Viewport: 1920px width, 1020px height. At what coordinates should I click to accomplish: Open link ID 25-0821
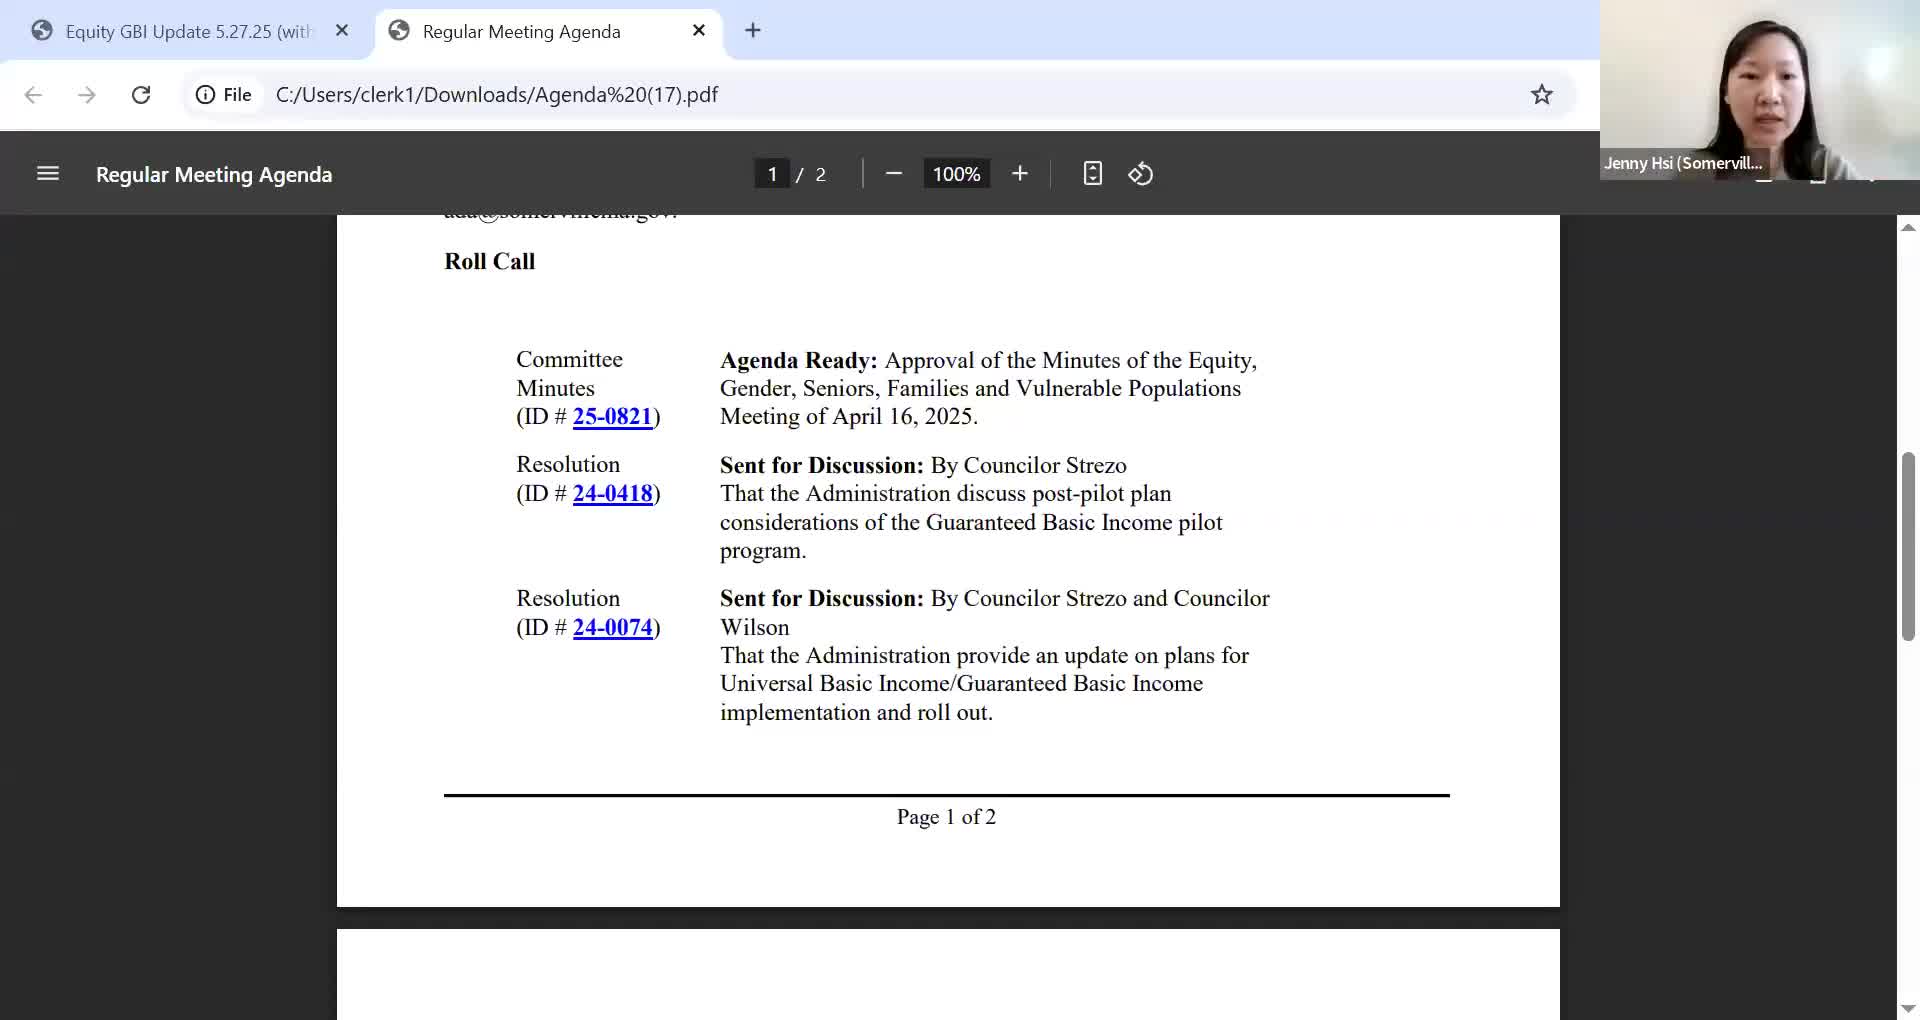click(612, 417)
